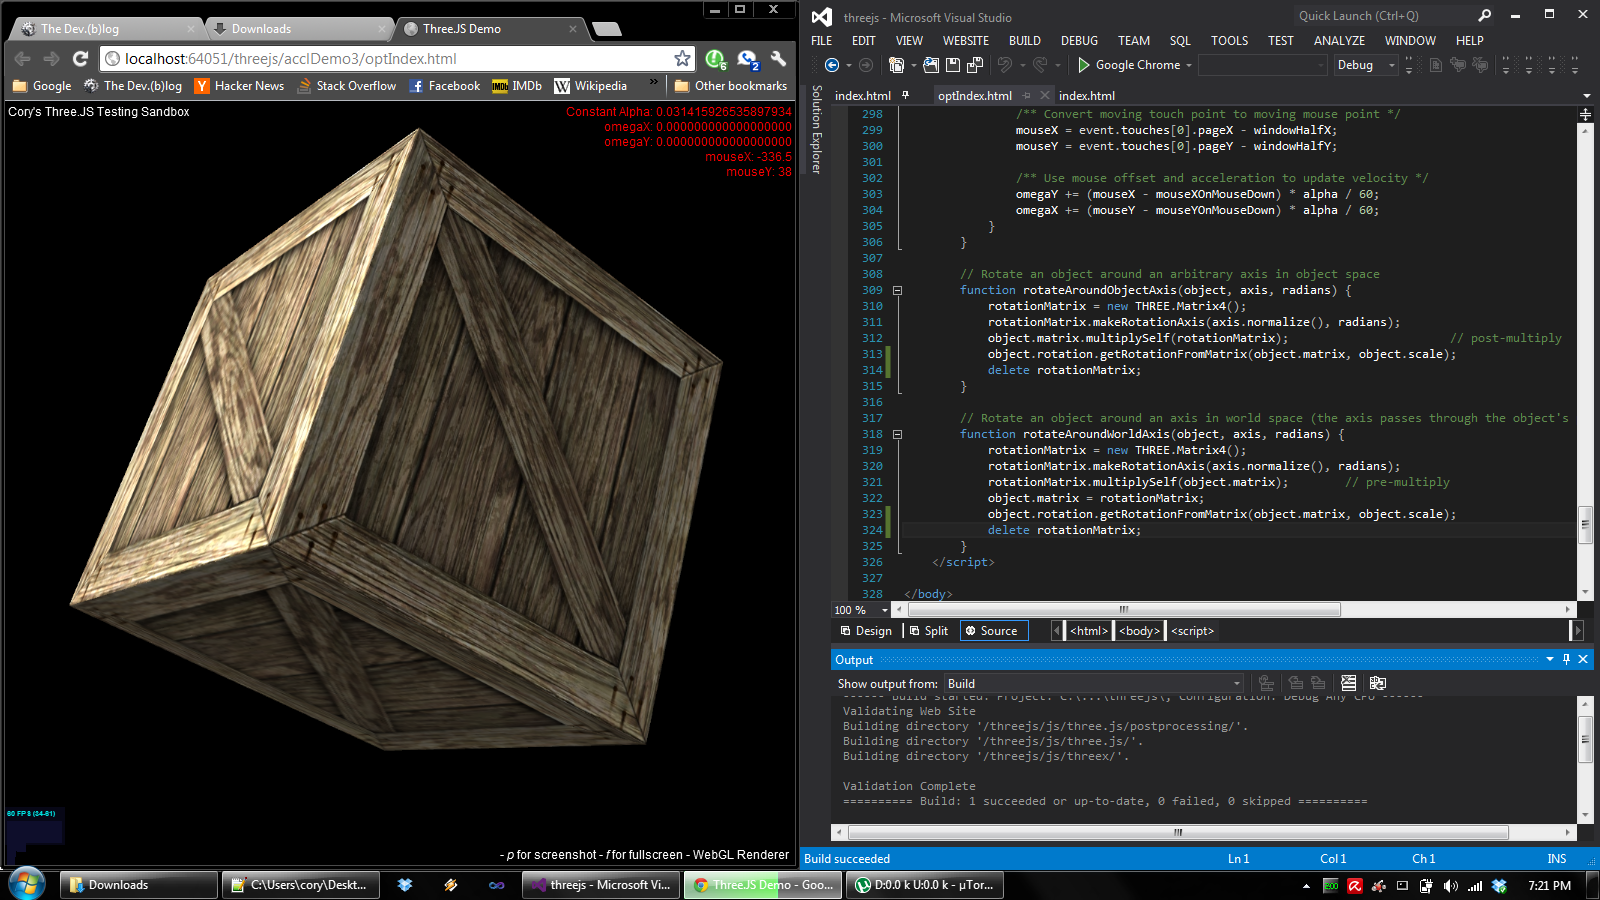
Task: Collapse the rotateAroundWorldAxis function outline
Action: coord(897,434)
